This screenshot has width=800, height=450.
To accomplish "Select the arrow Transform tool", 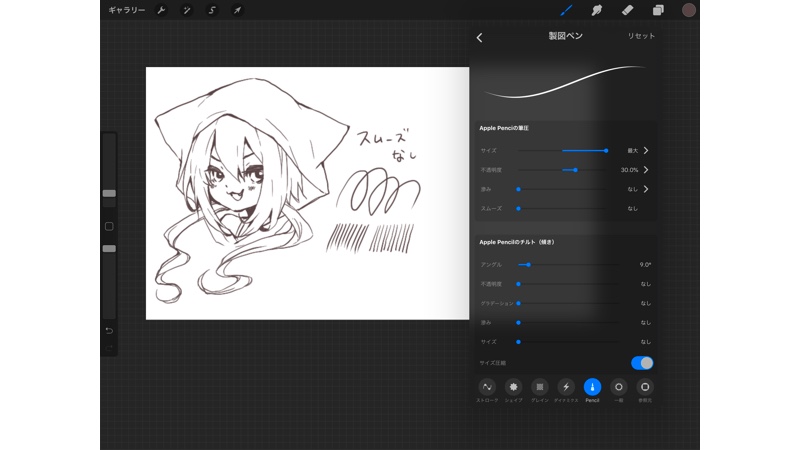I will (x=238, y=10).
